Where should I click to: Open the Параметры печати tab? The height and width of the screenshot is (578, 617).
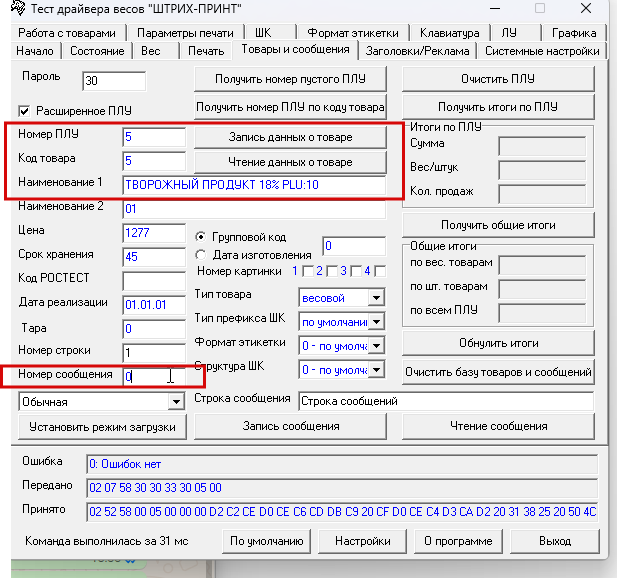coord(185,33)
